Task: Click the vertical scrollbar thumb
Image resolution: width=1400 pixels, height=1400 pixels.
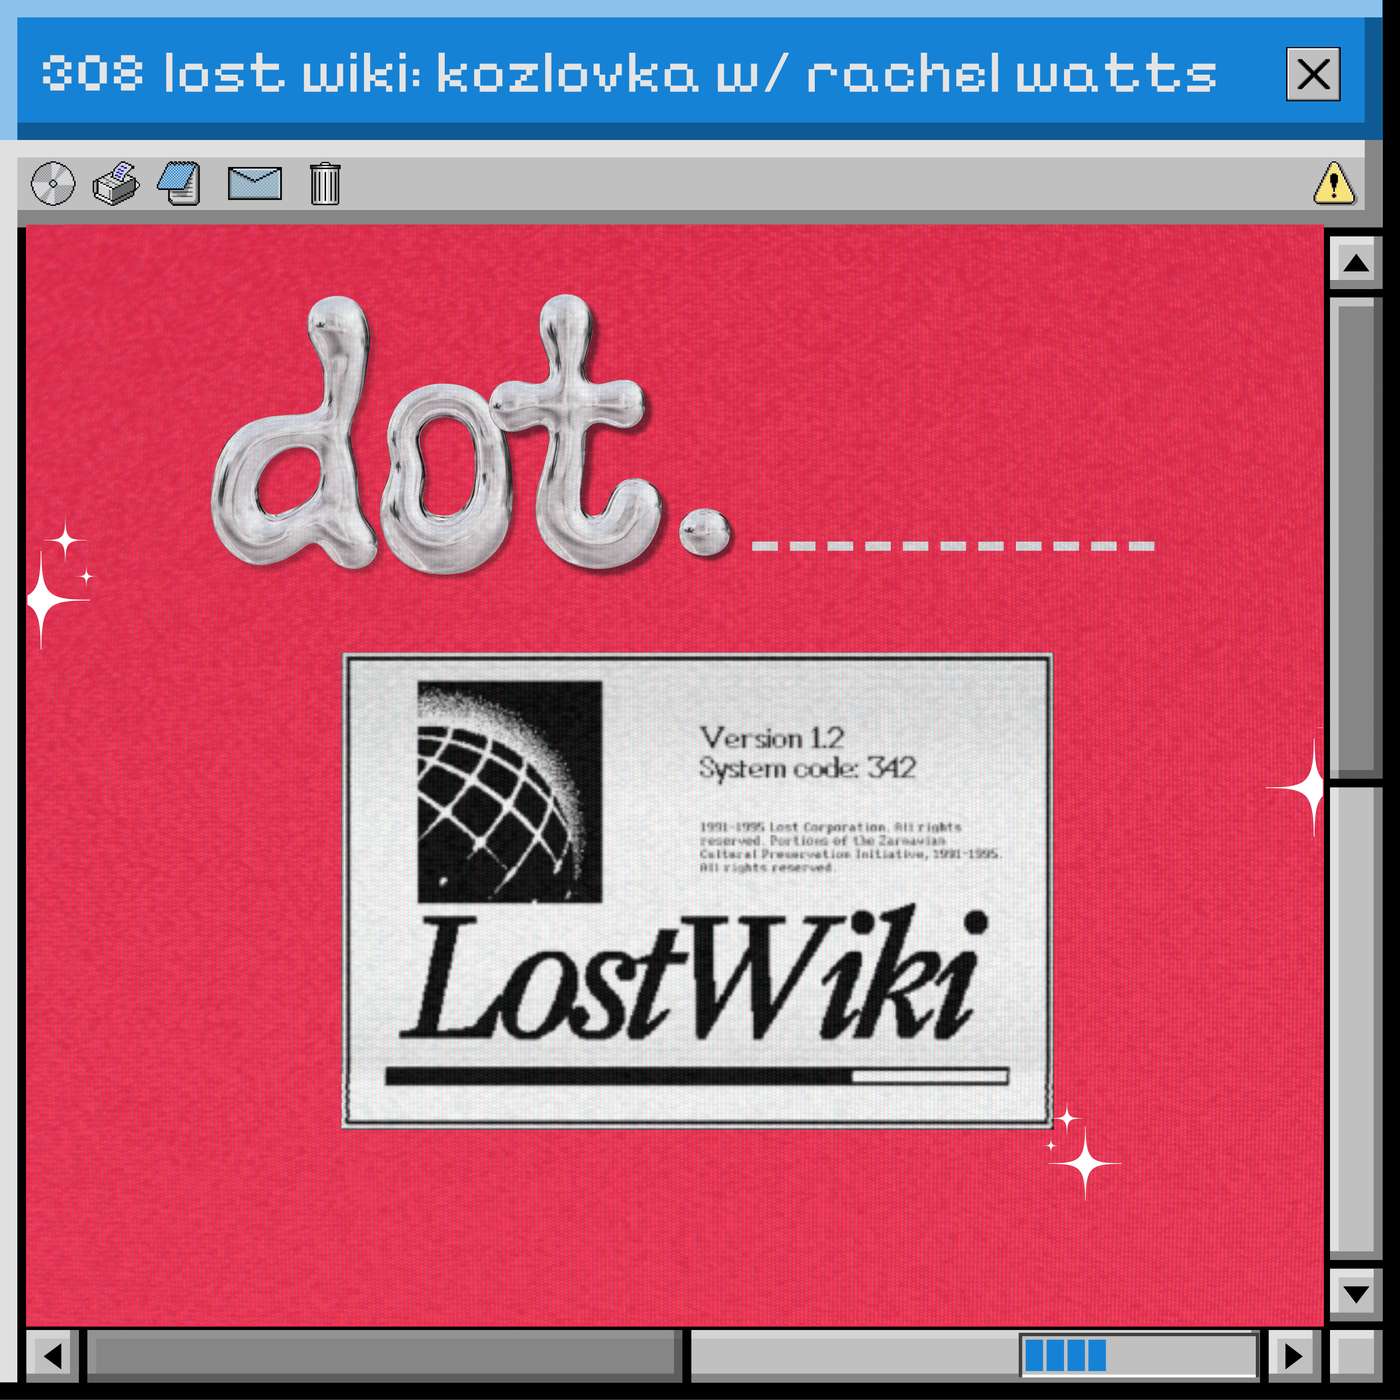Action: (x=1356, y=537)
